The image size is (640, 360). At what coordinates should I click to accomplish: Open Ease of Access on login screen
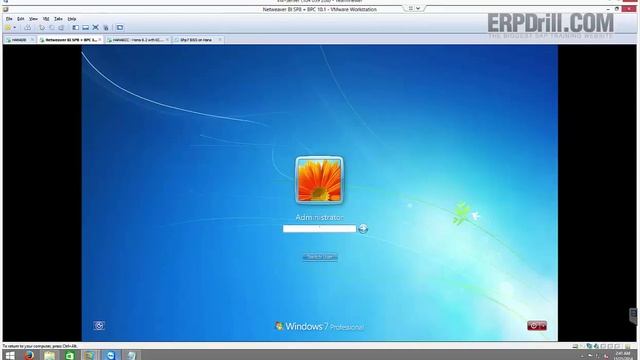(99, 326)
